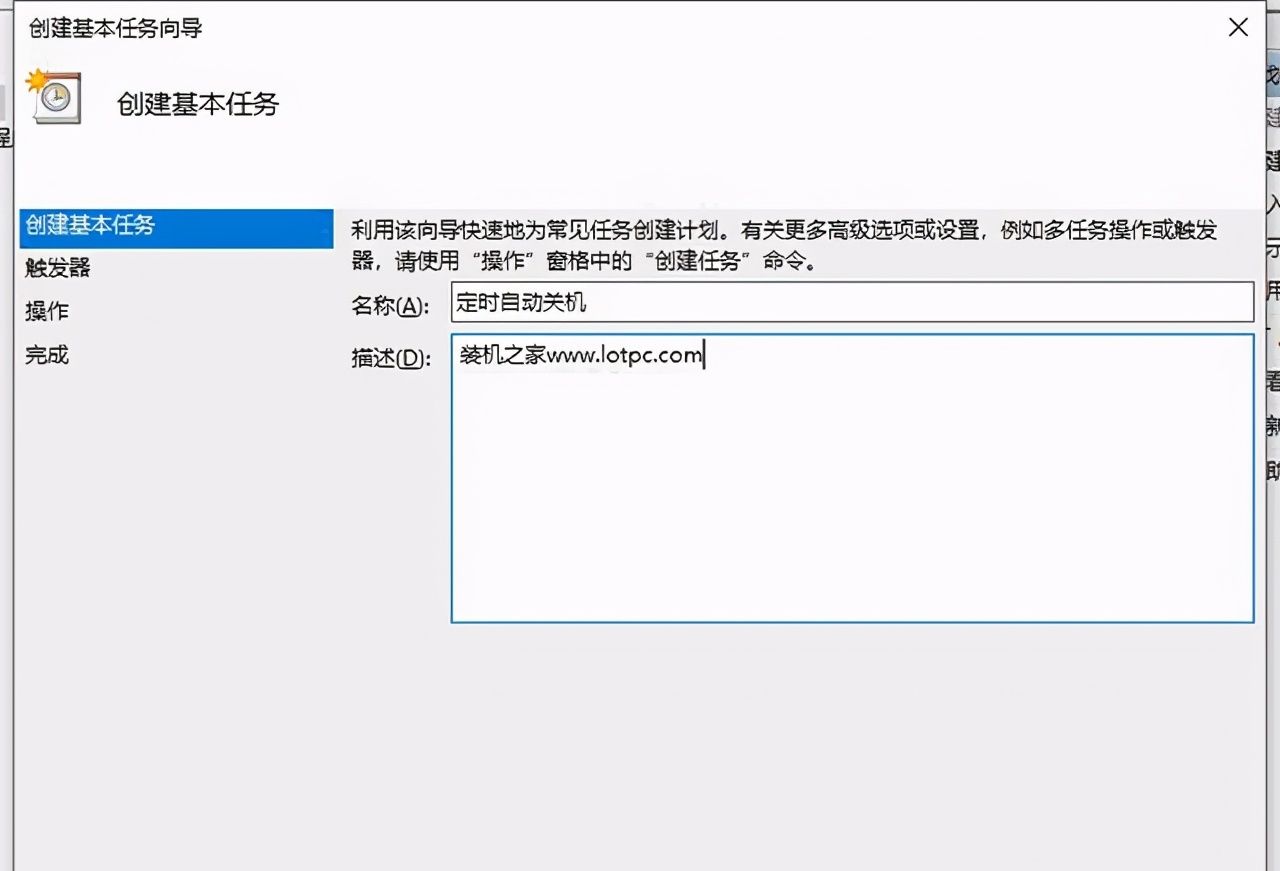Click inside the 描述 text area
1280x871 pixels.
pos(852,478)
